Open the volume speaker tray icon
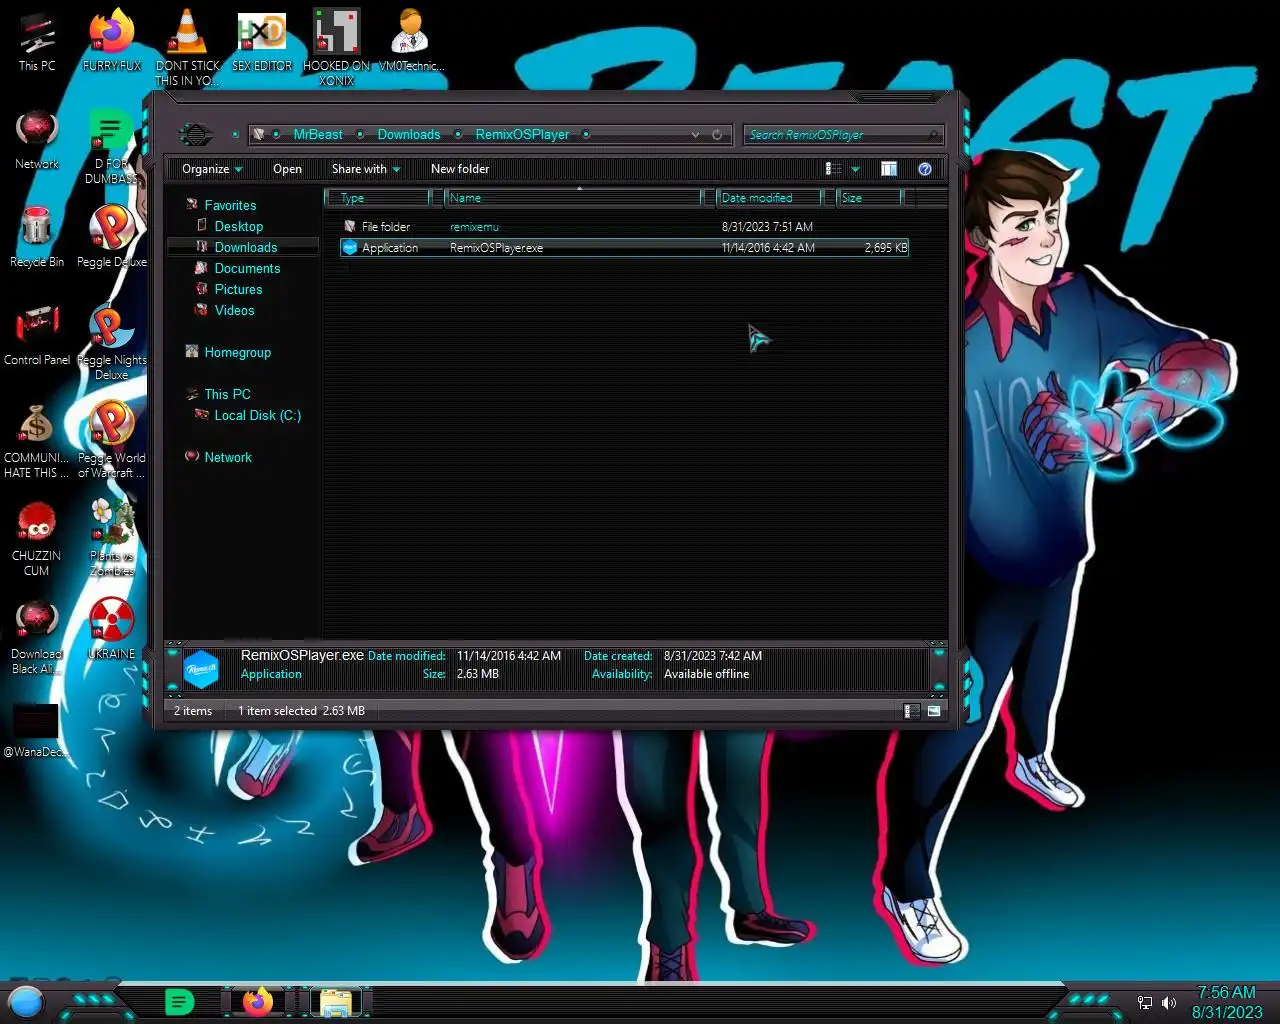Image resolution: width=1280 pixels, height=1024 pixels. click(1169, 1002)
